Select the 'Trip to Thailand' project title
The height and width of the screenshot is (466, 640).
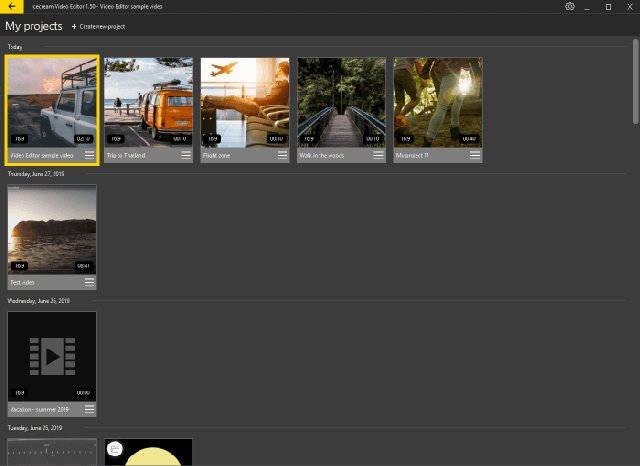click(x=126, y=155)
